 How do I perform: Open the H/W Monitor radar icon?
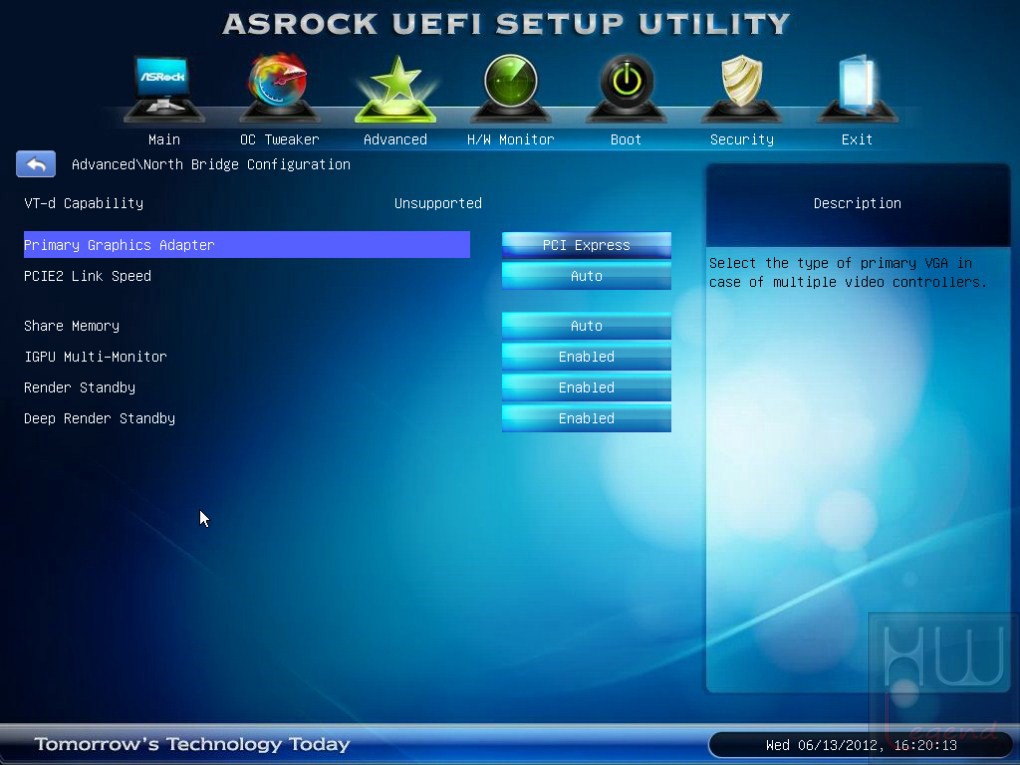click(511, 88)
